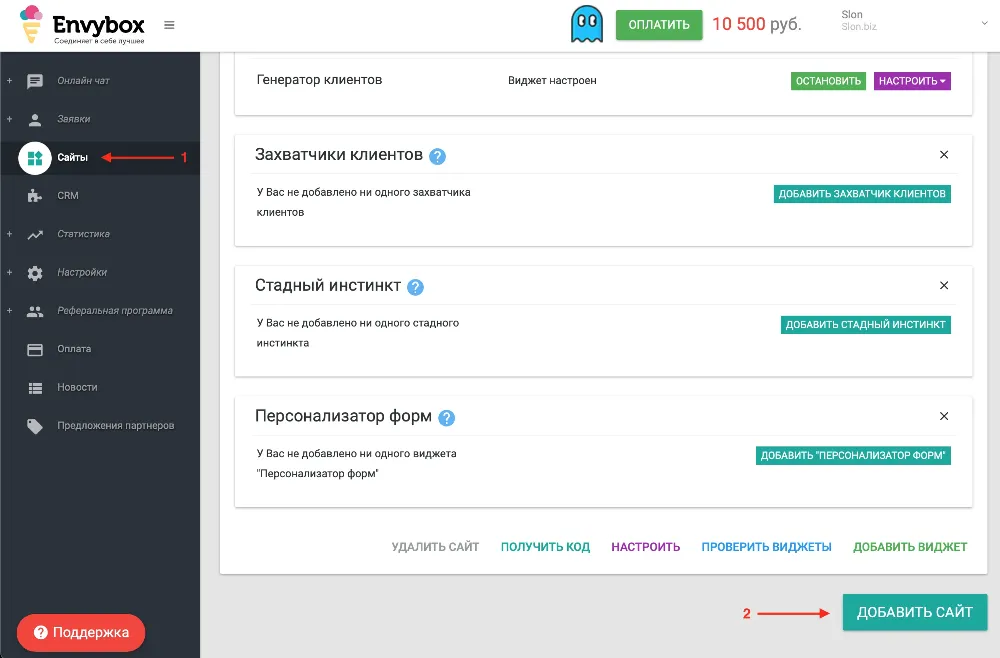Image resolution: width=1000 pixels, height=658 pixels.
Task: Click ДОБАВИТЬ СТАДНЫЙ ИНСТИНКТ button
Action: click(x=865, y=325)
